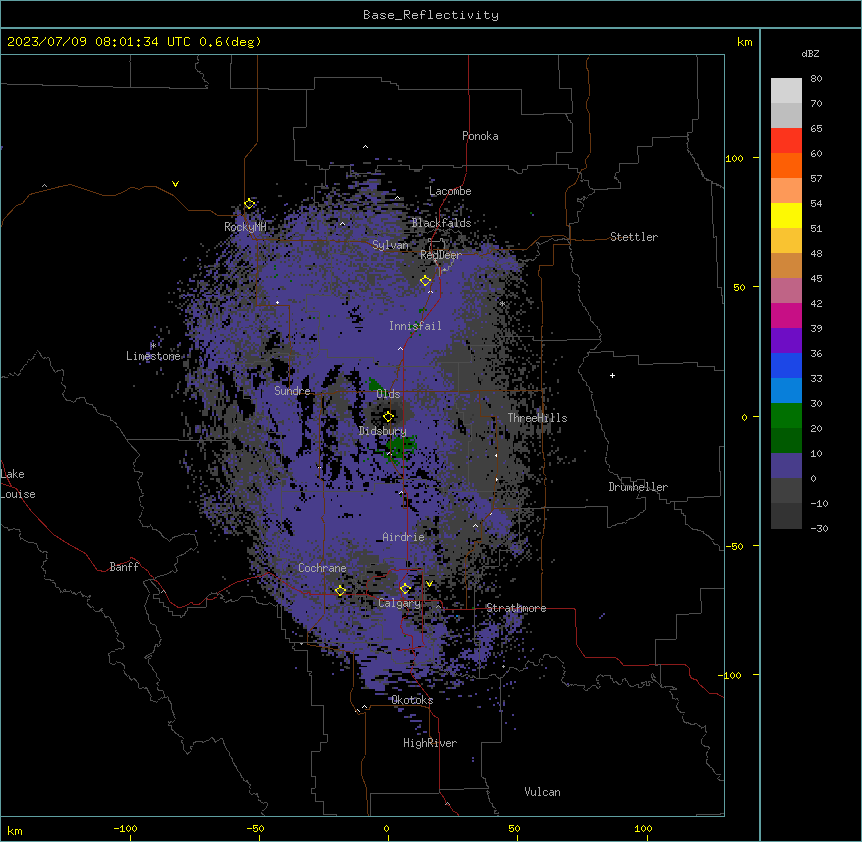The width and height of the screenshot is (862, 842).
Task: Pick the darkest gray -30 to -10 swatch
Action: tap(786, 516)
